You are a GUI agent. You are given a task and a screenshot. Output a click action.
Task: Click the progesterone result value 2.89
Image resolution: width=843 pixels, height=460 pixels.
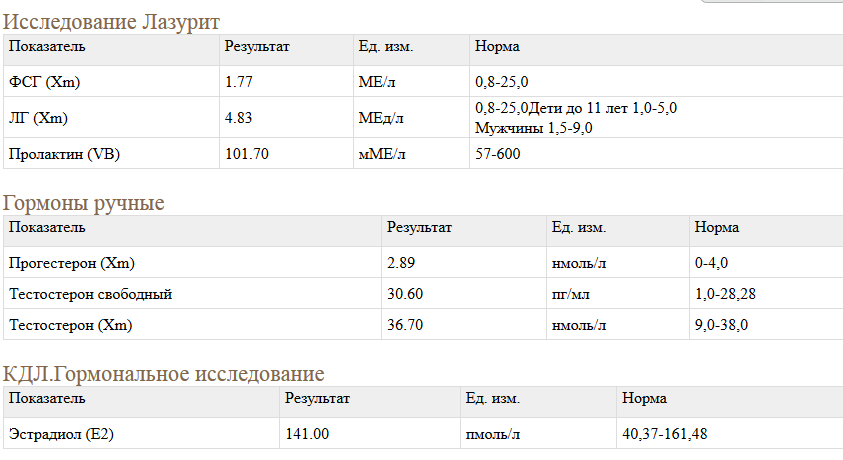pyautogui.click(x=400, y=263)
